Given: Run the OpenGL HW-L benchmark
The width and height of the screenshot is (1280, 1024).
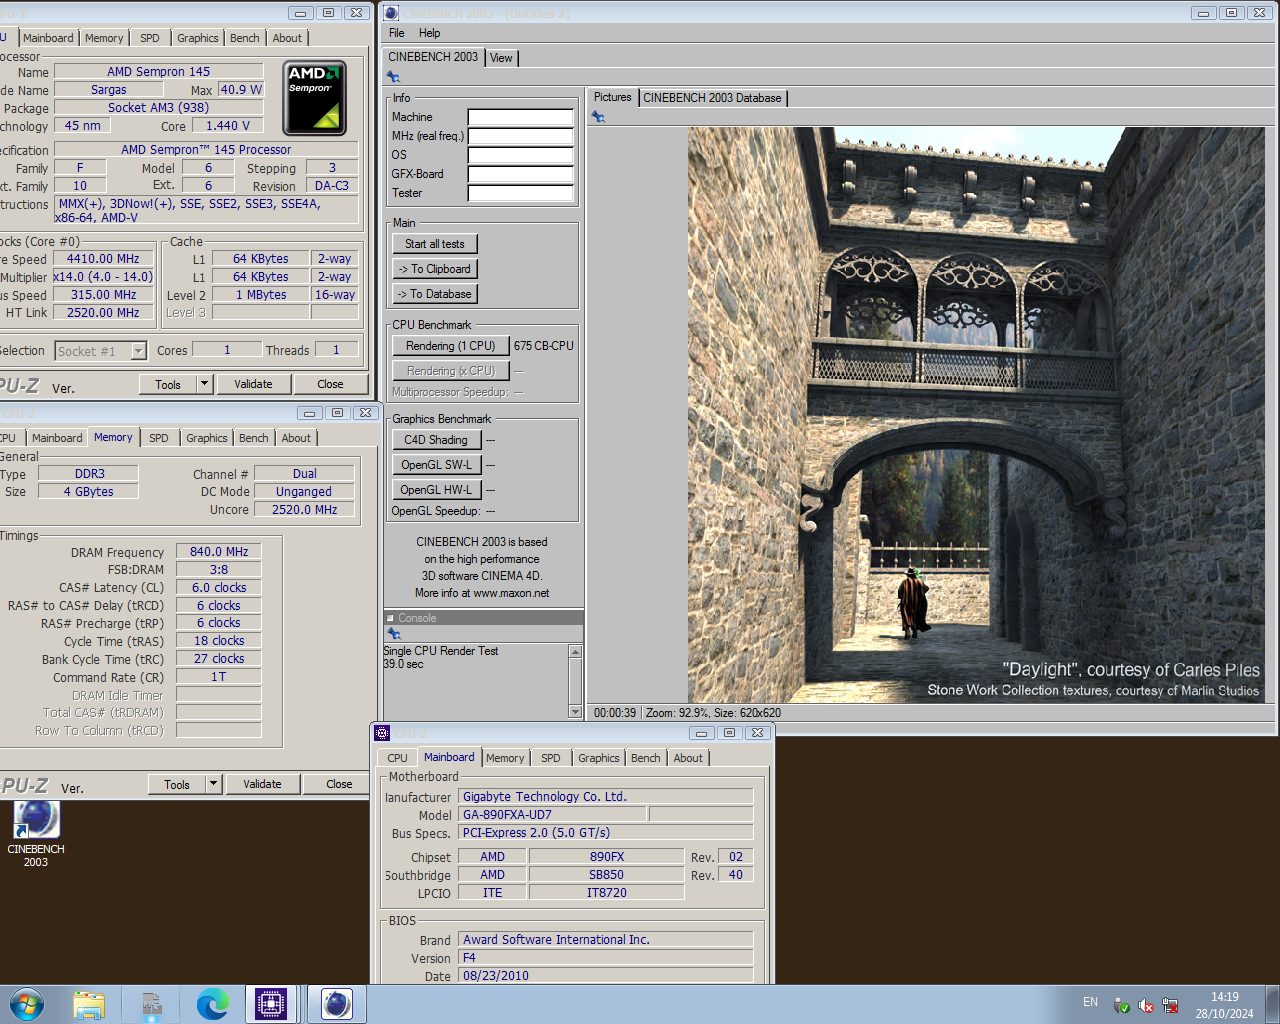Looking at the screenshot, I should pos(436,490).
